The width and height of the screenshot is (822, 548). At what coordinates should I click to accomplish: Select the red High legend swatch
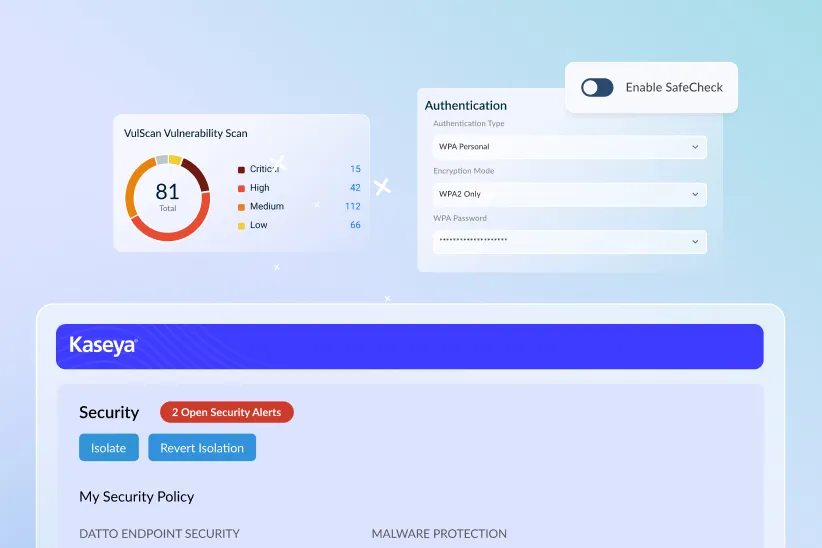tap(241, 188)
